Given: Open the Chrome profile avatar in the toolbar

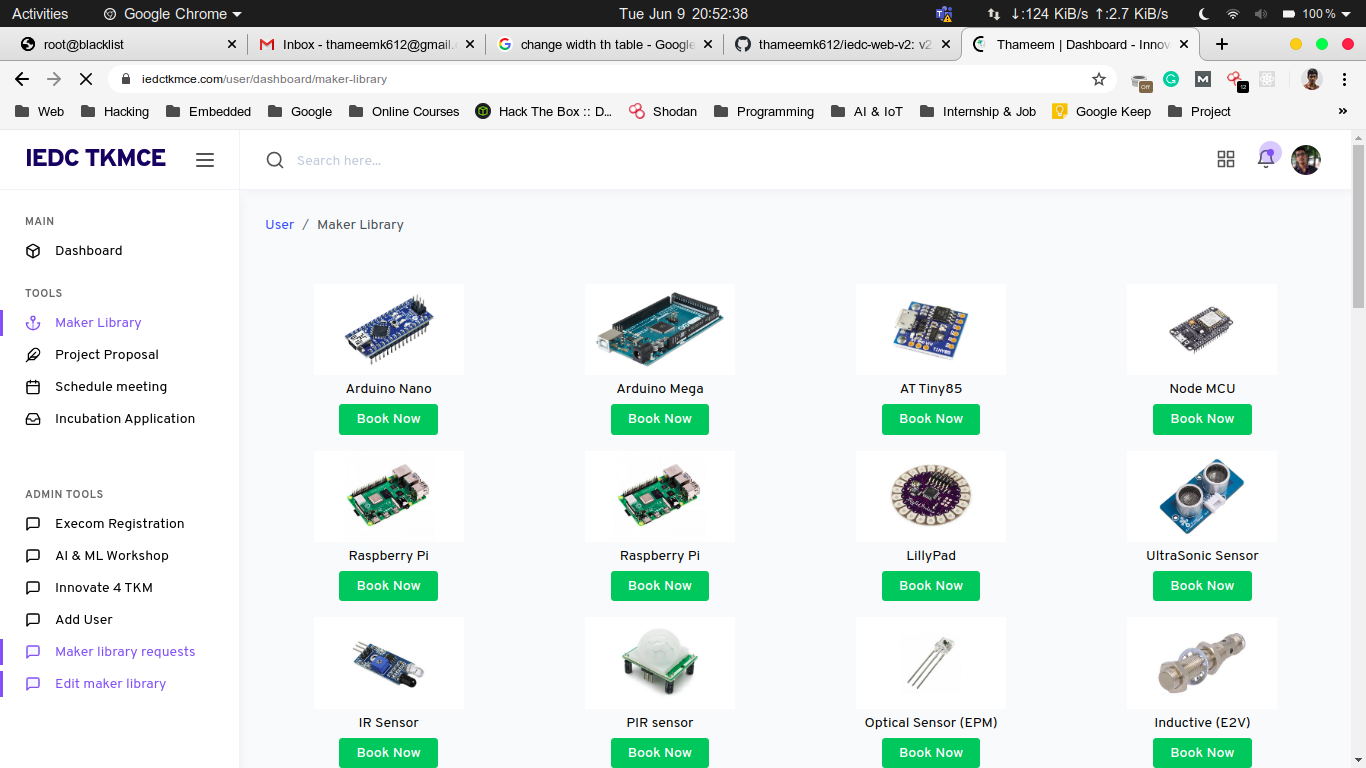Looking at the screenshot, I should [1312, 79].
